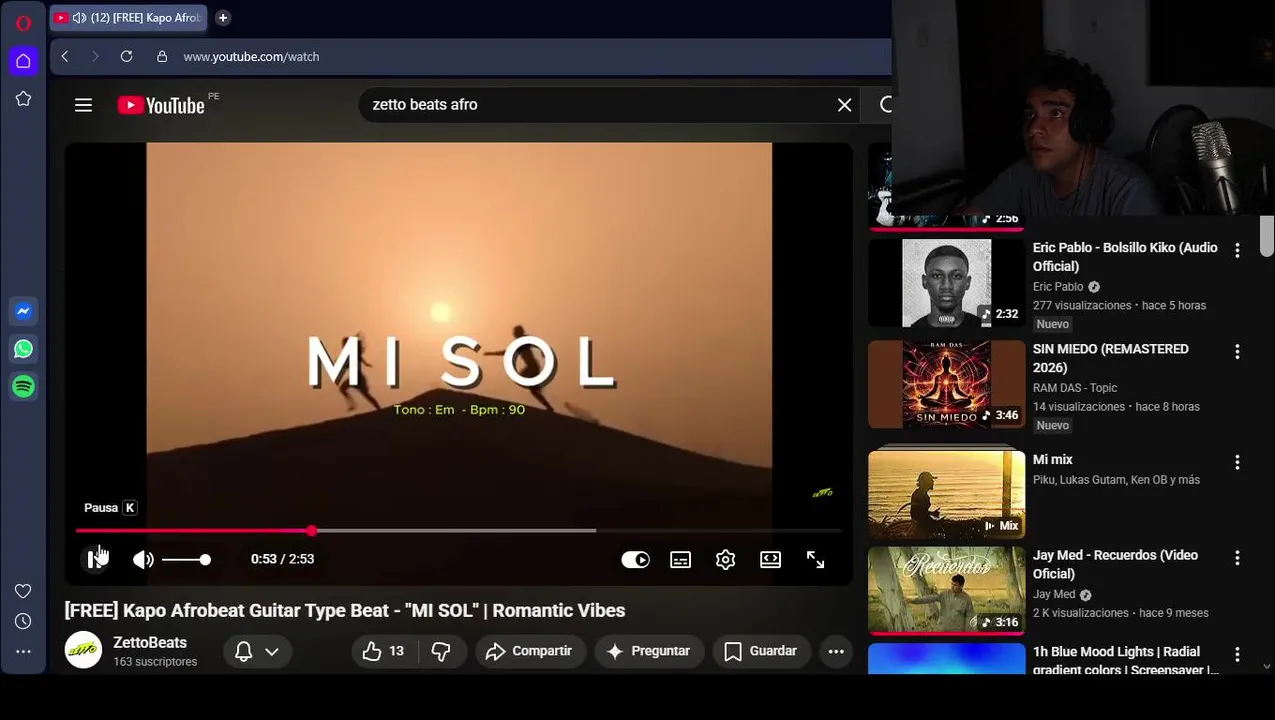1275x720 pixels.
Task: Click the Preguntar button
Action: coord(648,651)
